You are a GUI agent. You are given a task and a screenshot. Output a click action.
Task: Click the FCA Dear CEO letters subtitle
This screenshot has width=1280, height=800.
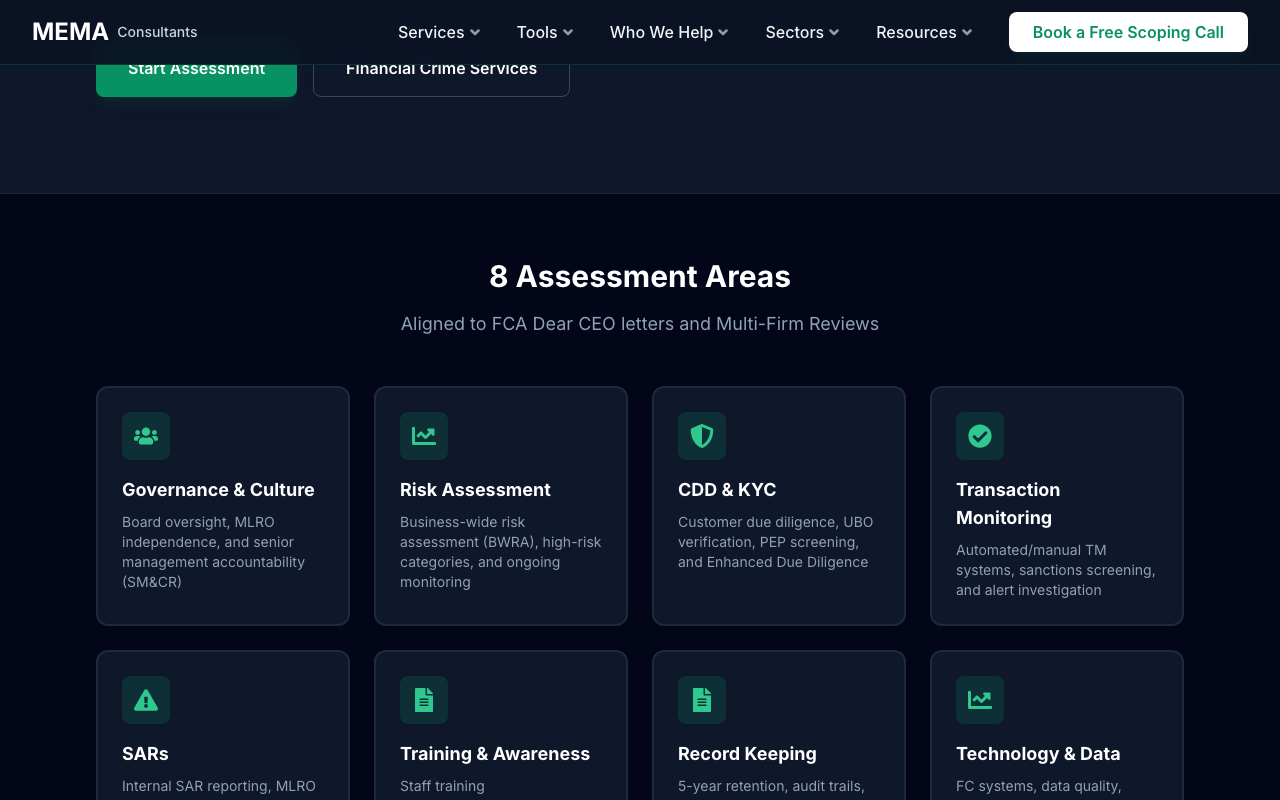[640, 324]
